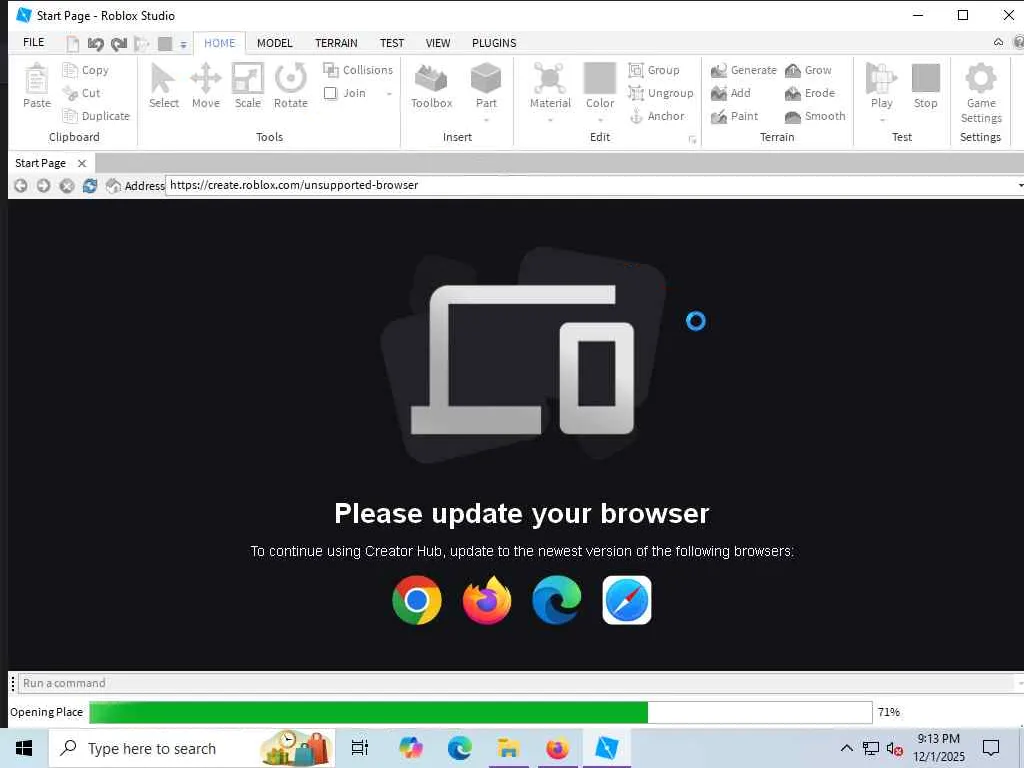The width and height of the screenshot is (1024, 768).
Task: Switch to the TEST ribbon tab
Action: coord(392,42)
